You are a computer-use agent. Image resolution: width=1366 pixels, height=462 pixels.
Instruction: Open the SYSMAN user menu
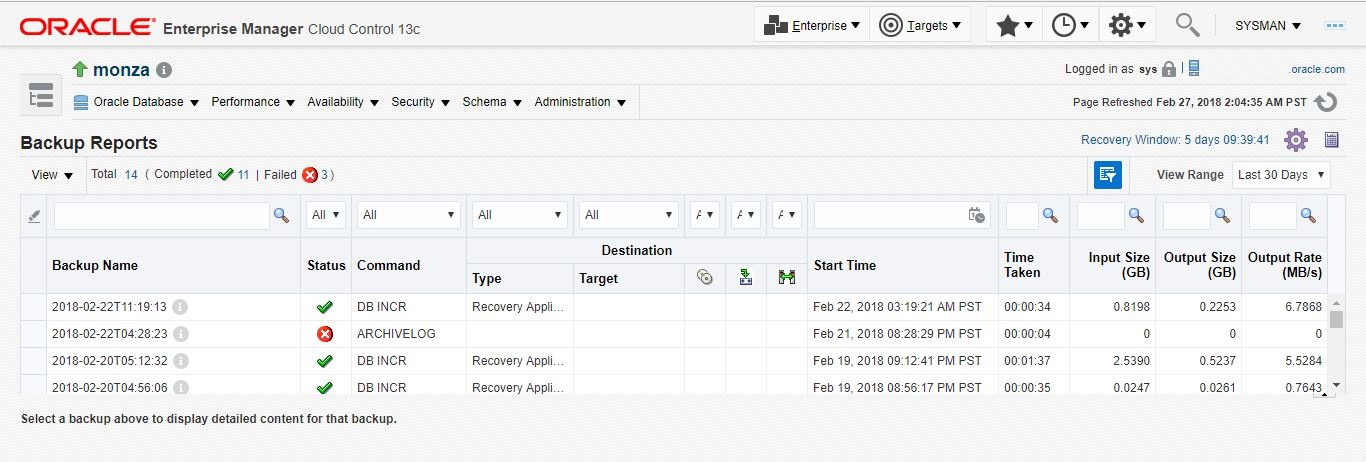click(1268, 26)
